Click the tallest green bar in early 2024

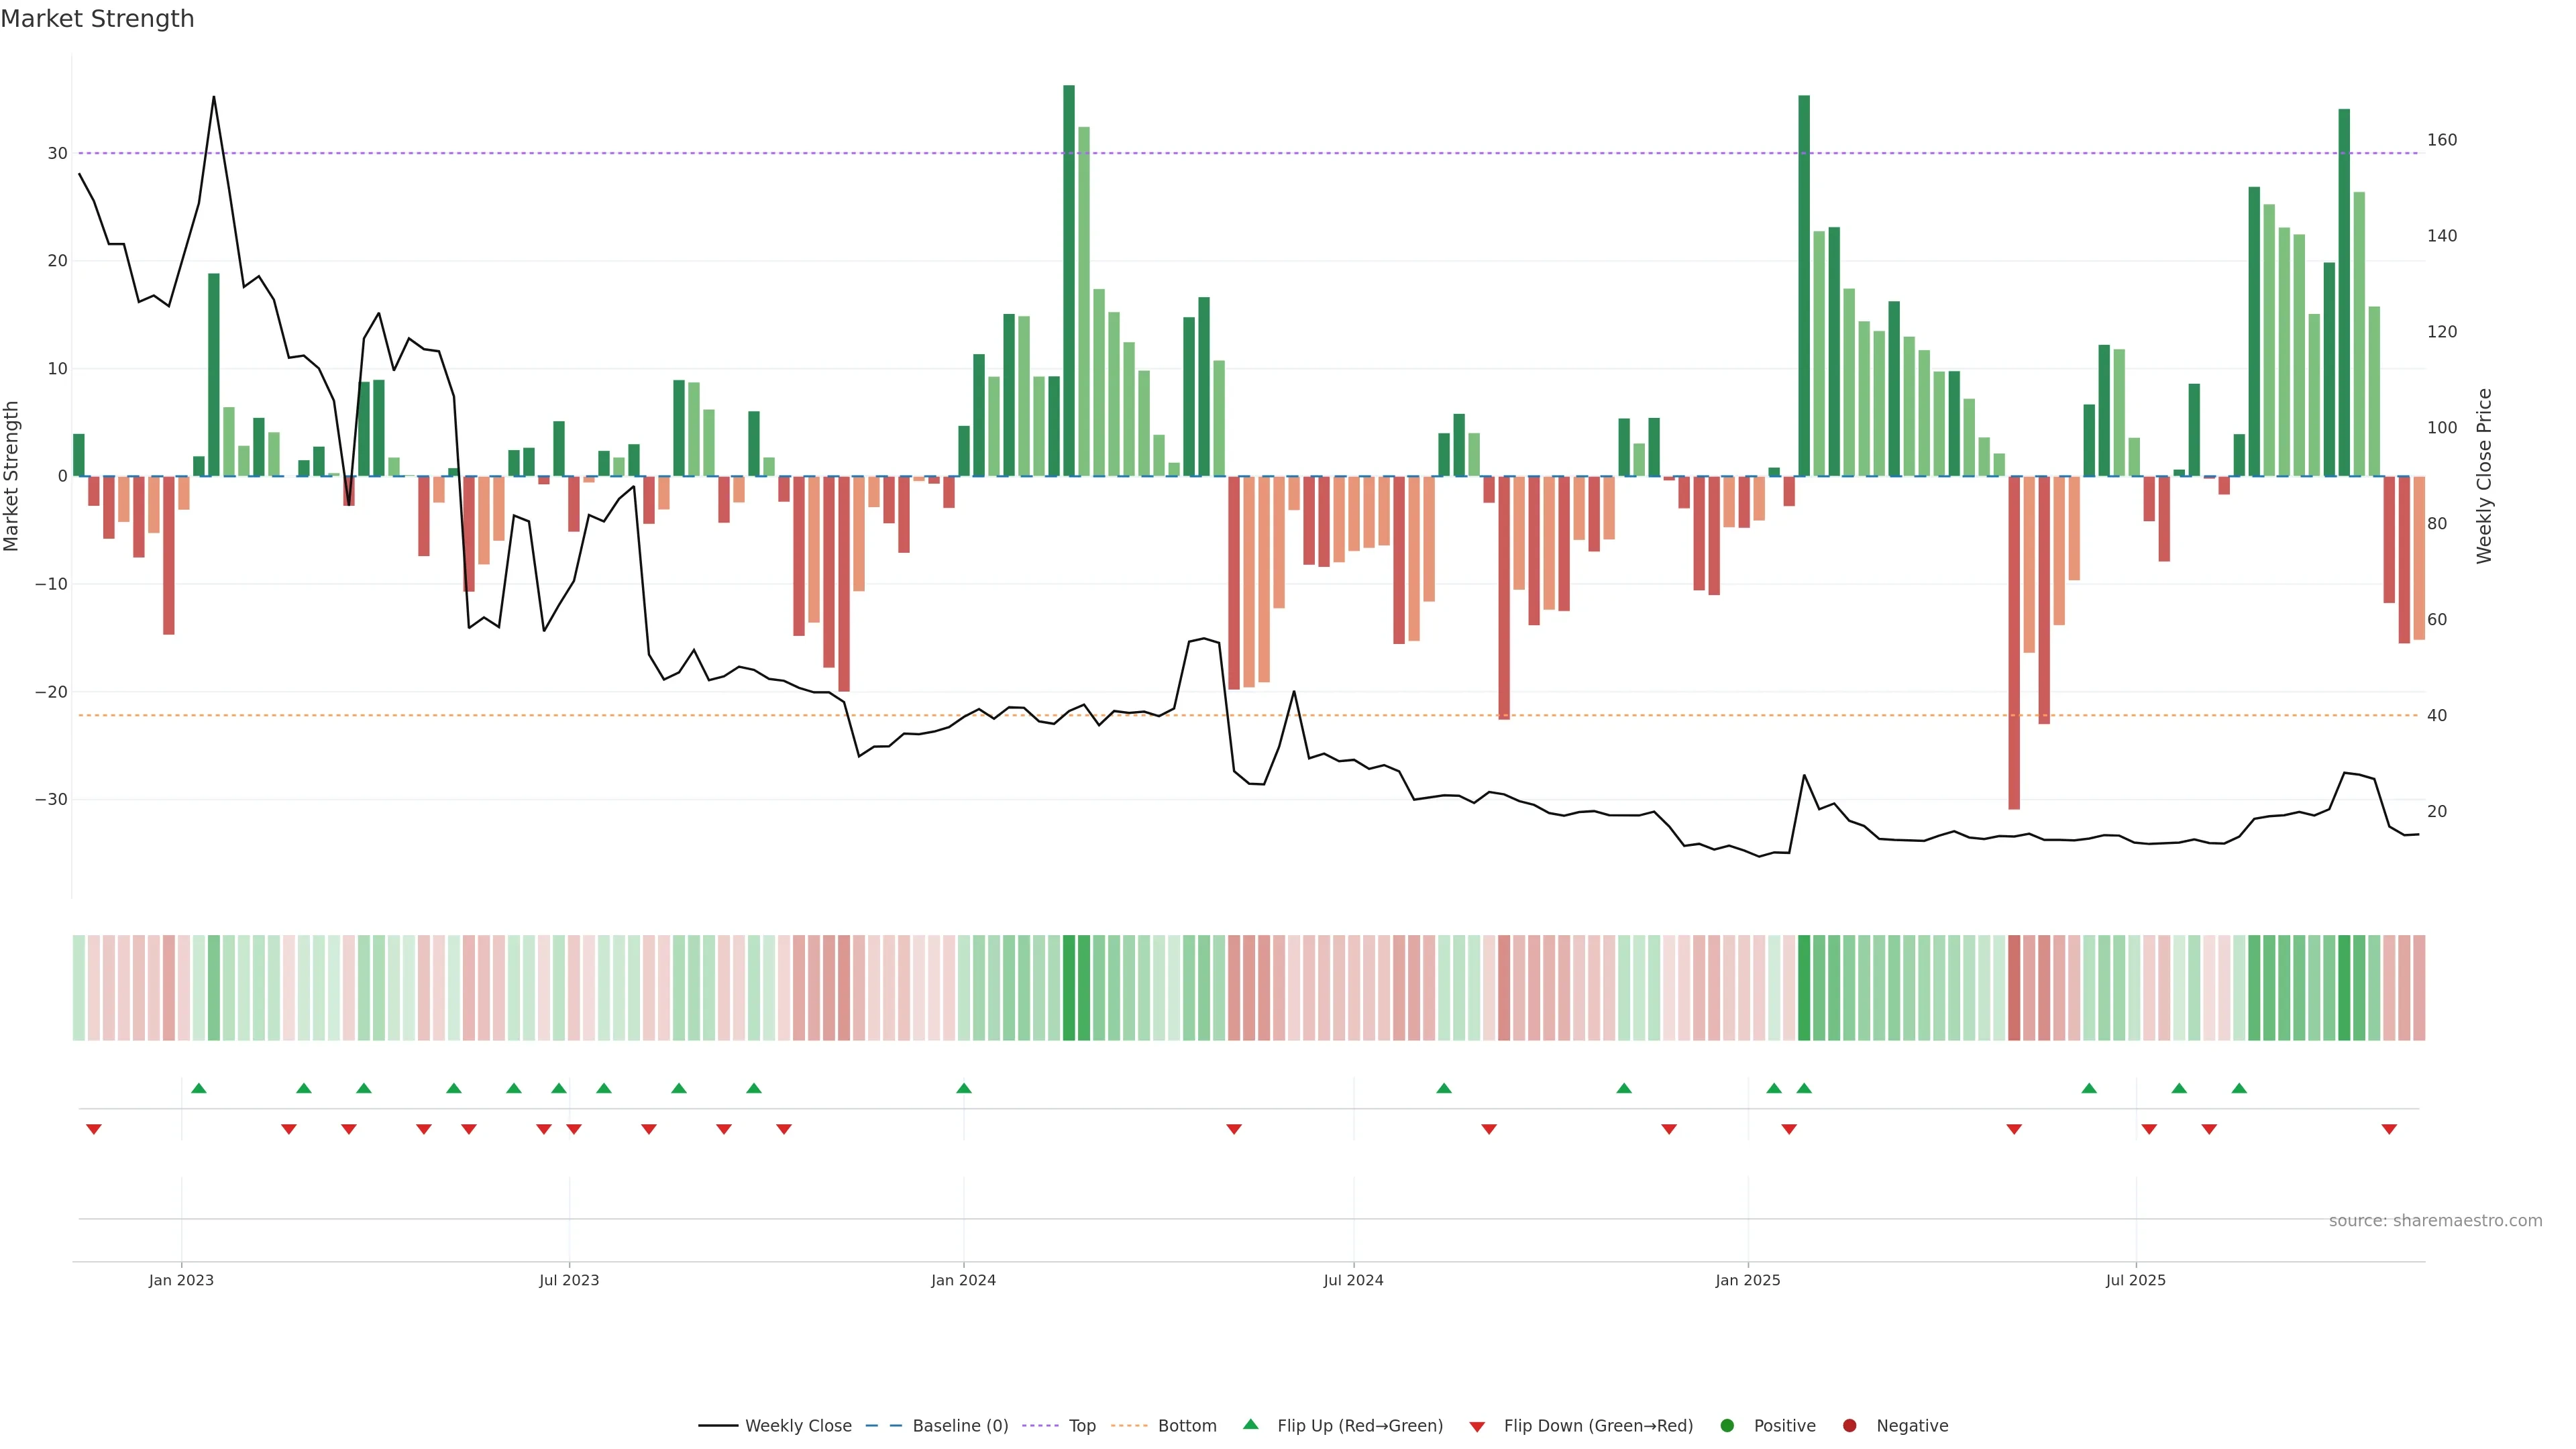point(1069,280)
